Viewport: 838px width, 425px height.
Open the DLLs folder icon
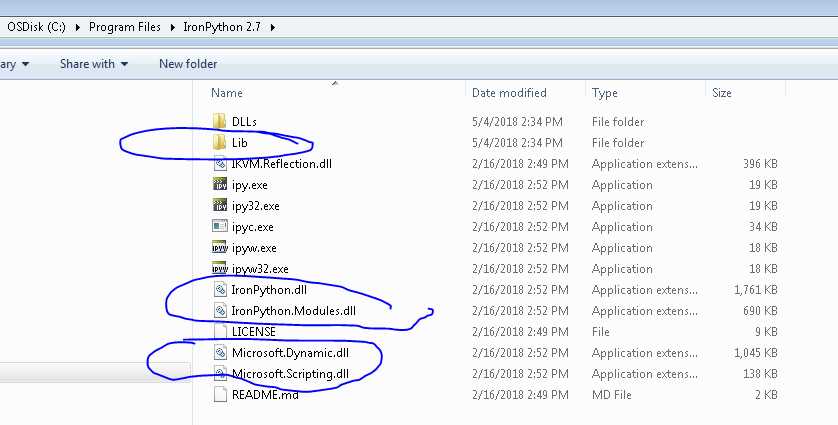(x=219, y=121)
